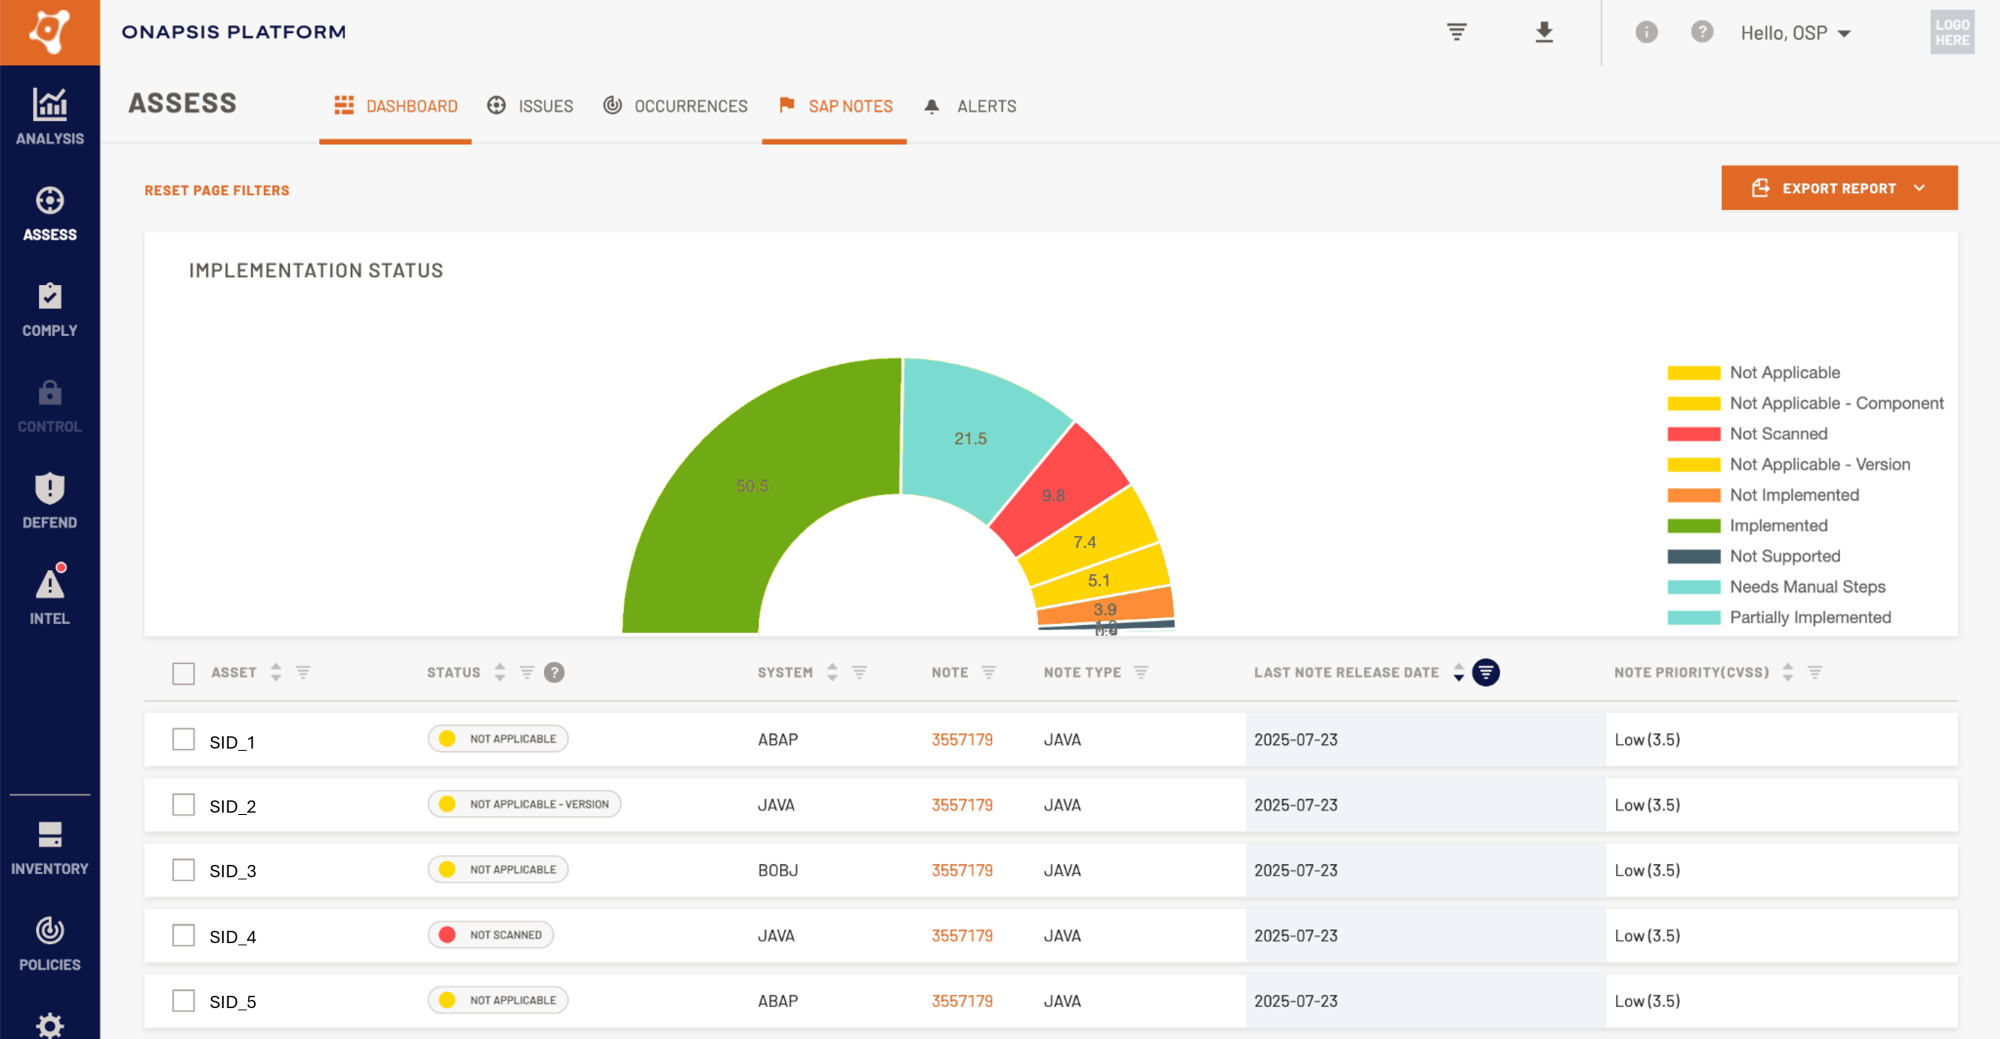
Task: Click the Not Implemented legend swatch
Action: (x=1694, y=495)
